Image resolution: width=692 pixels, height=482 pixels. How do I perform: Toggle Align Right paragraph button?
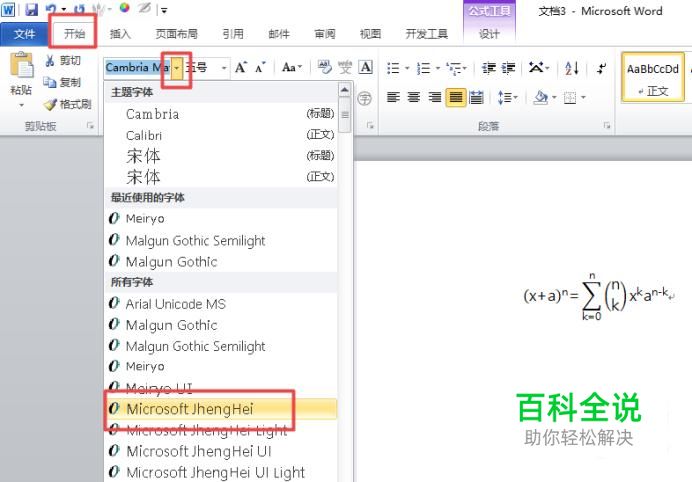point(435,98)
